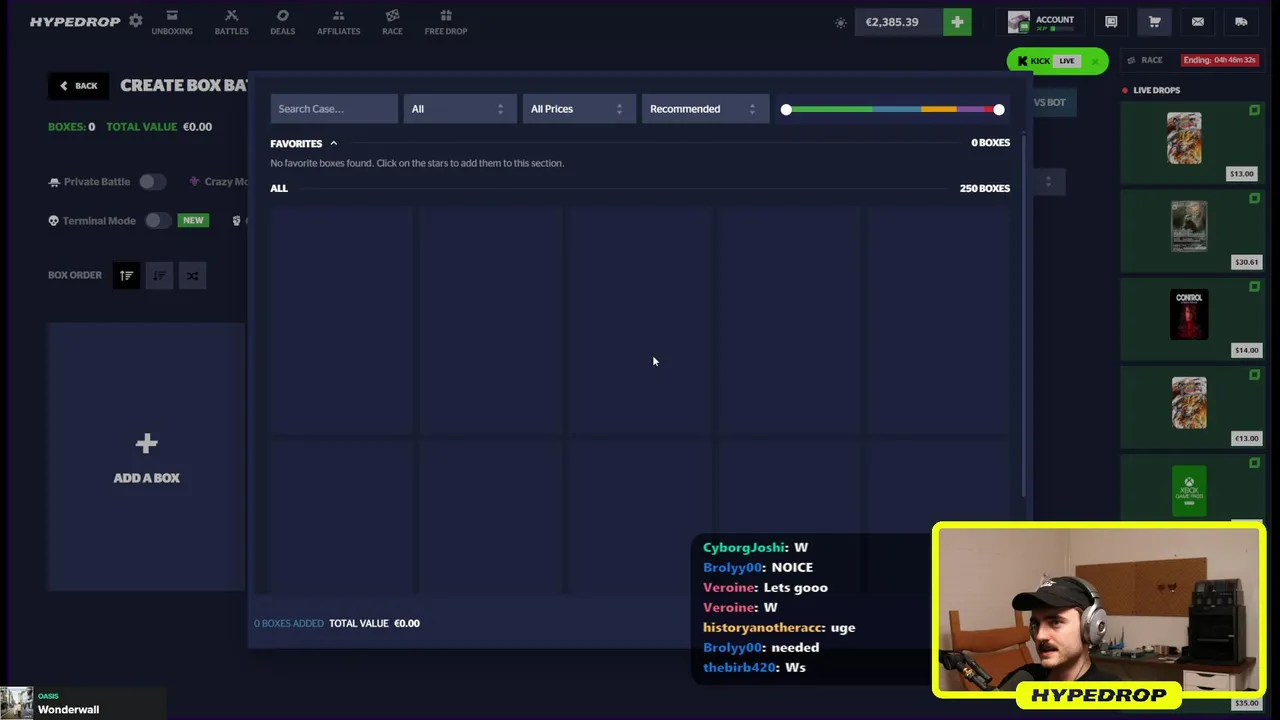The width and height of the screenshot is (1280, 720).
Task: Open the All Prices dropdown
Action: [x=579, y=109]
